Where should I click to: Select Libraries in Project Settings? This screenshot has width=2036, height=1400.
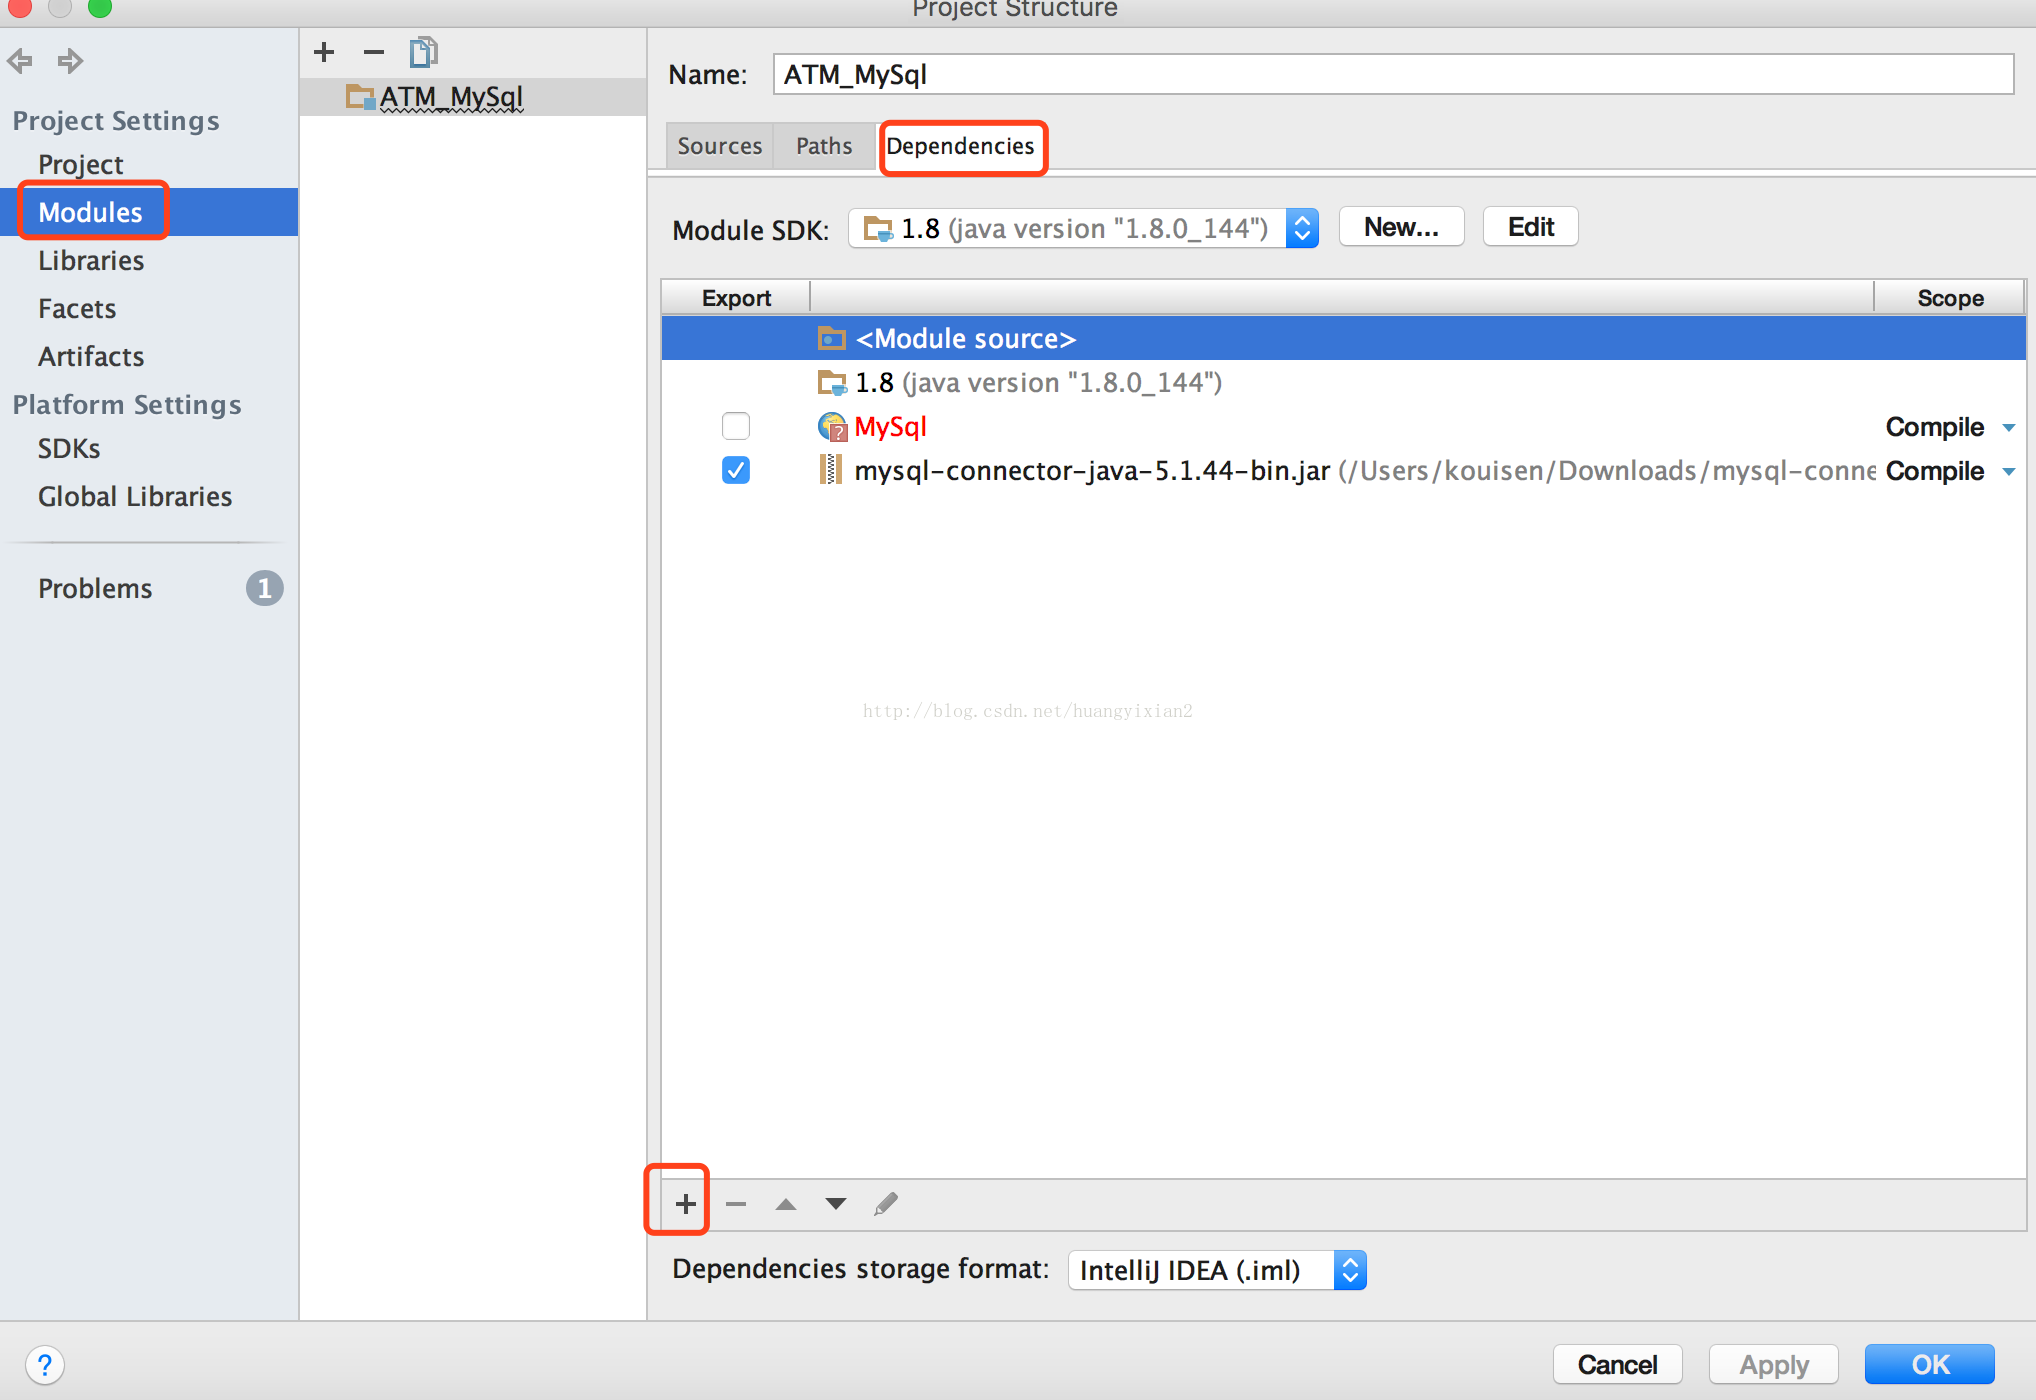coord(93,260)
